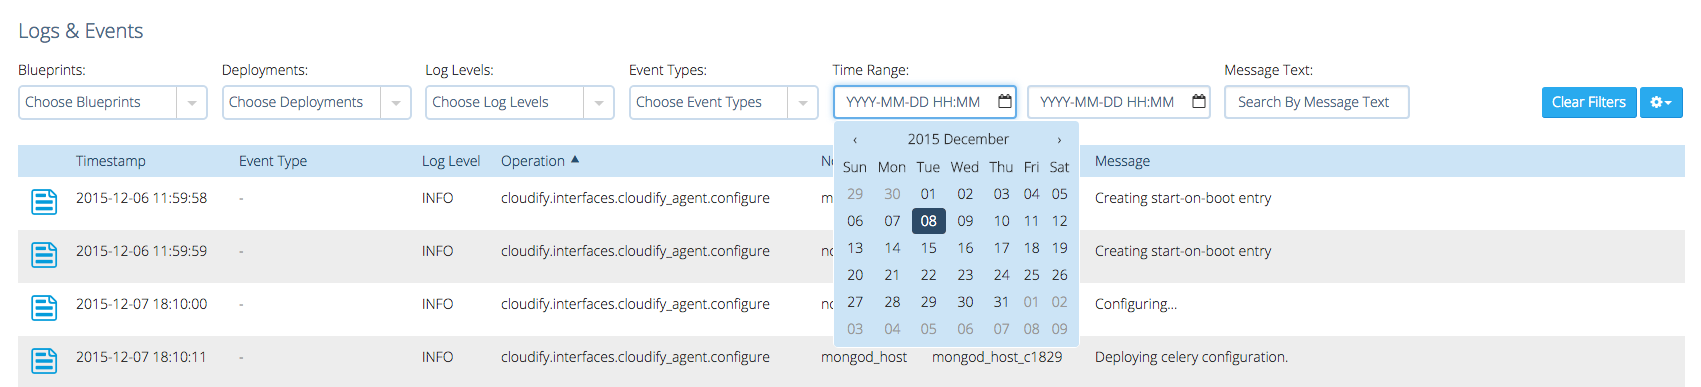Click message 'Configuring...'

(x=1135, y=304)
